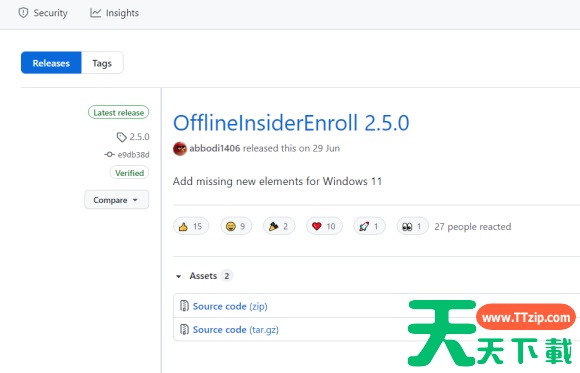
Task: Click the Verified badge
Action: click(129, 173)
